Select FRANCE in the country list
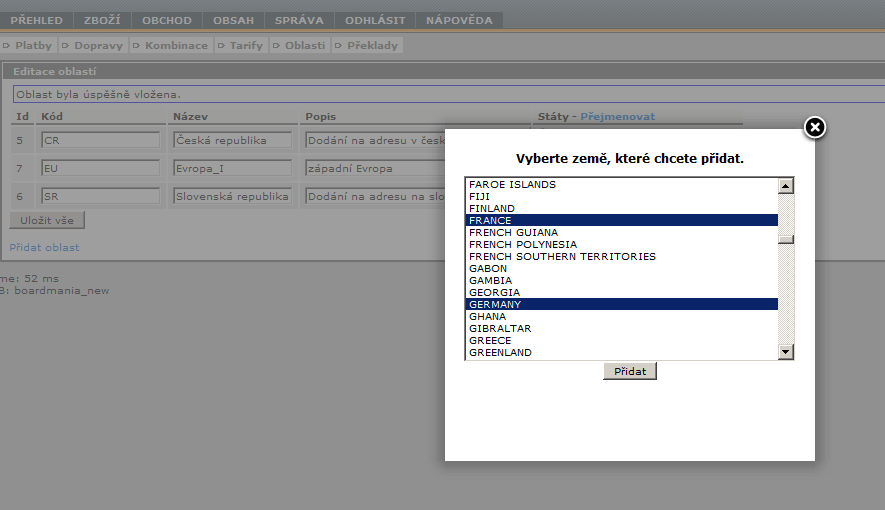 [621, 220]
